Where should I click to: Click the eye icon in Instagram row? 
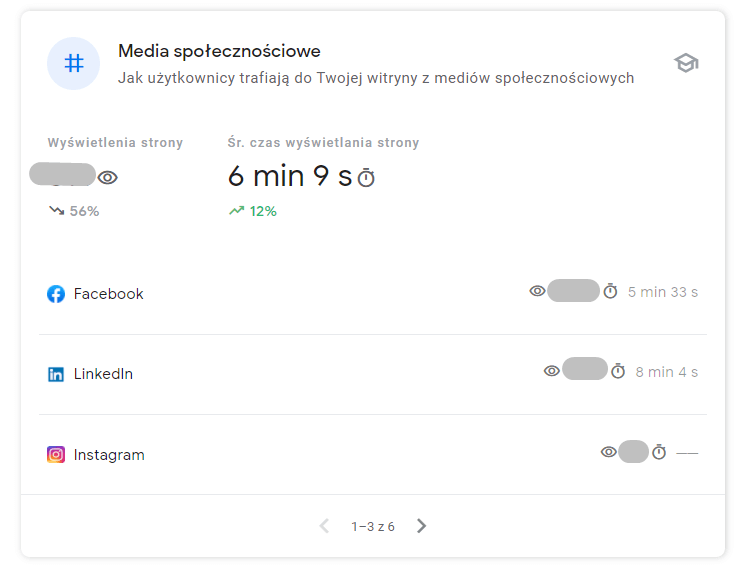[608, 452]
